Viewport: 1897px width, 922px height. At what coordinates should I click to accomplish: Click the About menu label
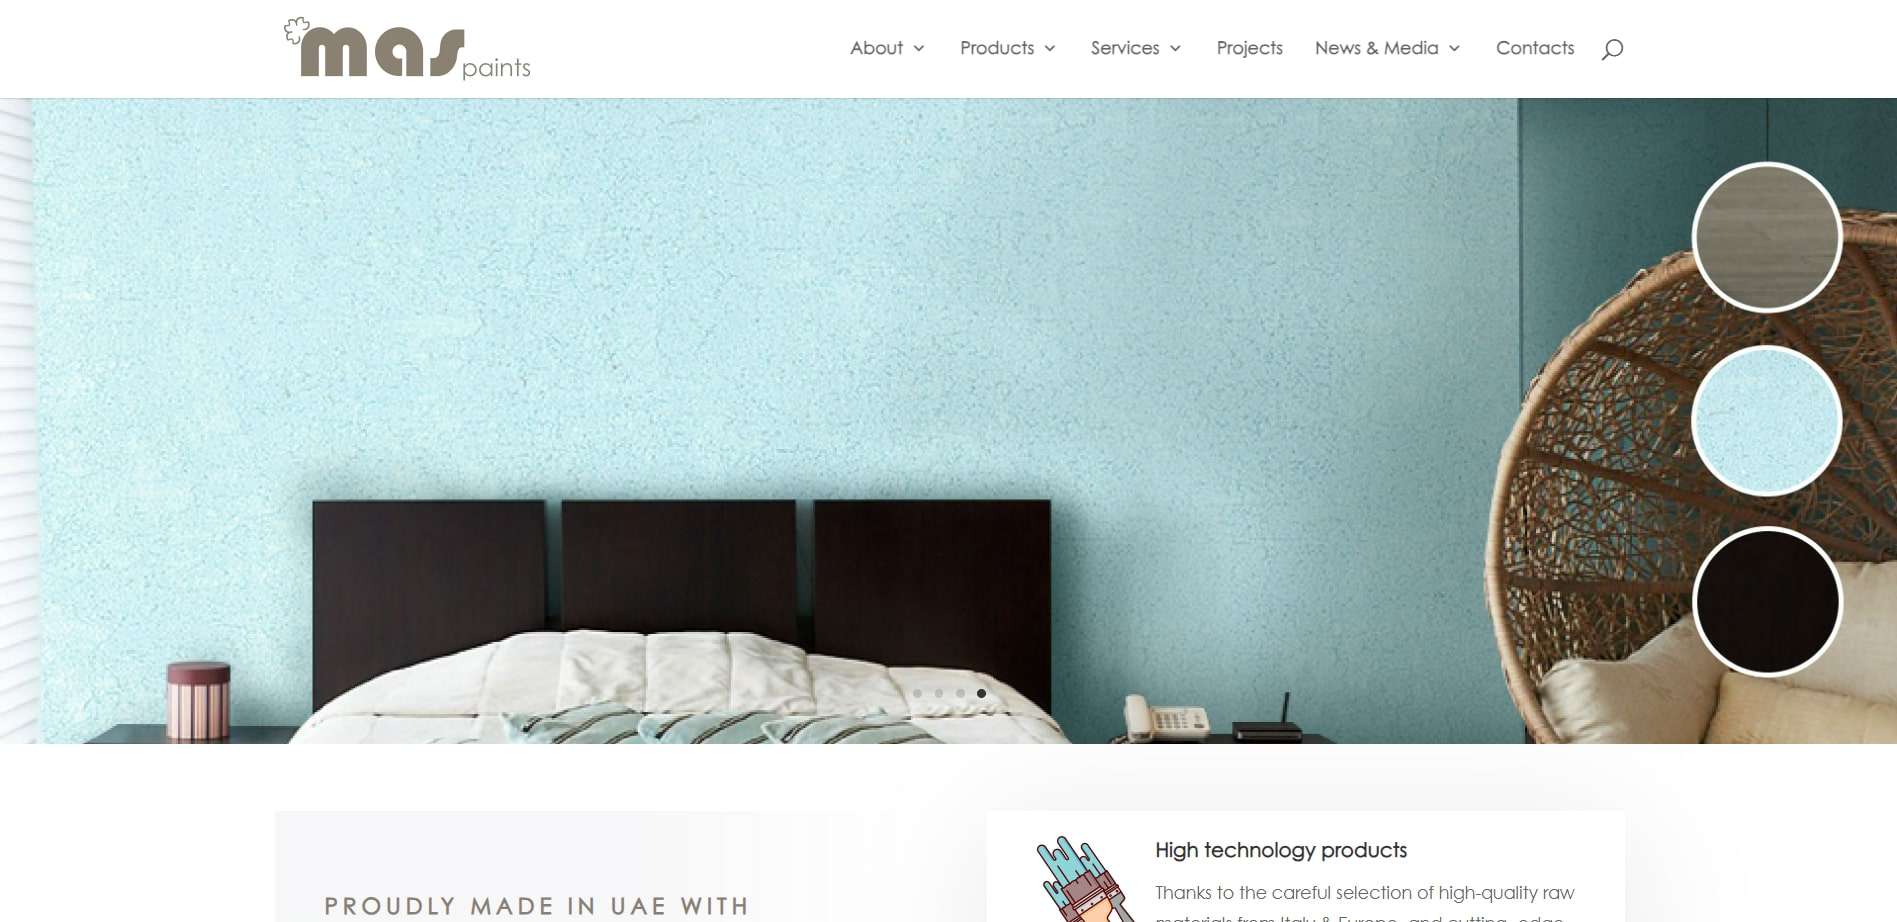coord(876,48)
